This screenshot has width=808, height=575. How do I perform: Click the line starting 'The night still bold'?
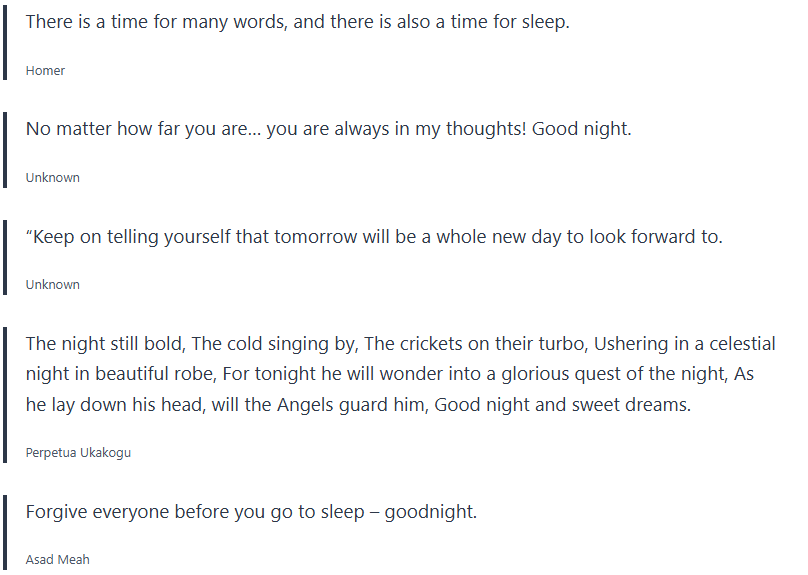click(x=400, y=344)
